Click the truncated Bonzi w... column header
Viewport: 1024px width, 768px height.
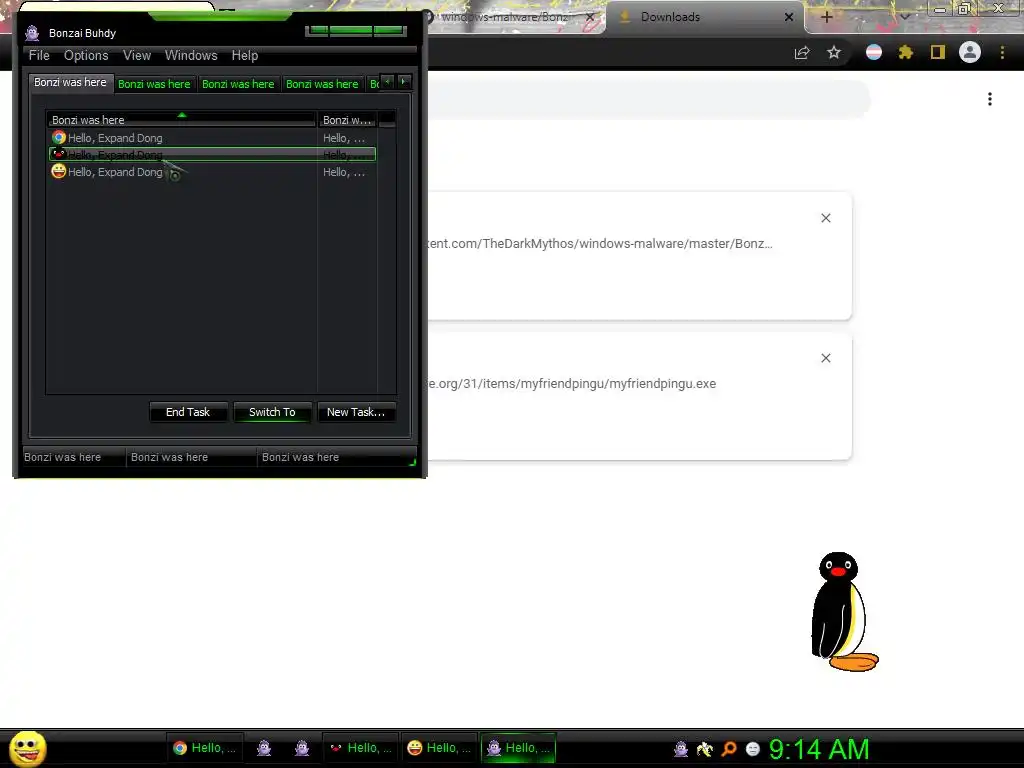(x=347, y=120)
